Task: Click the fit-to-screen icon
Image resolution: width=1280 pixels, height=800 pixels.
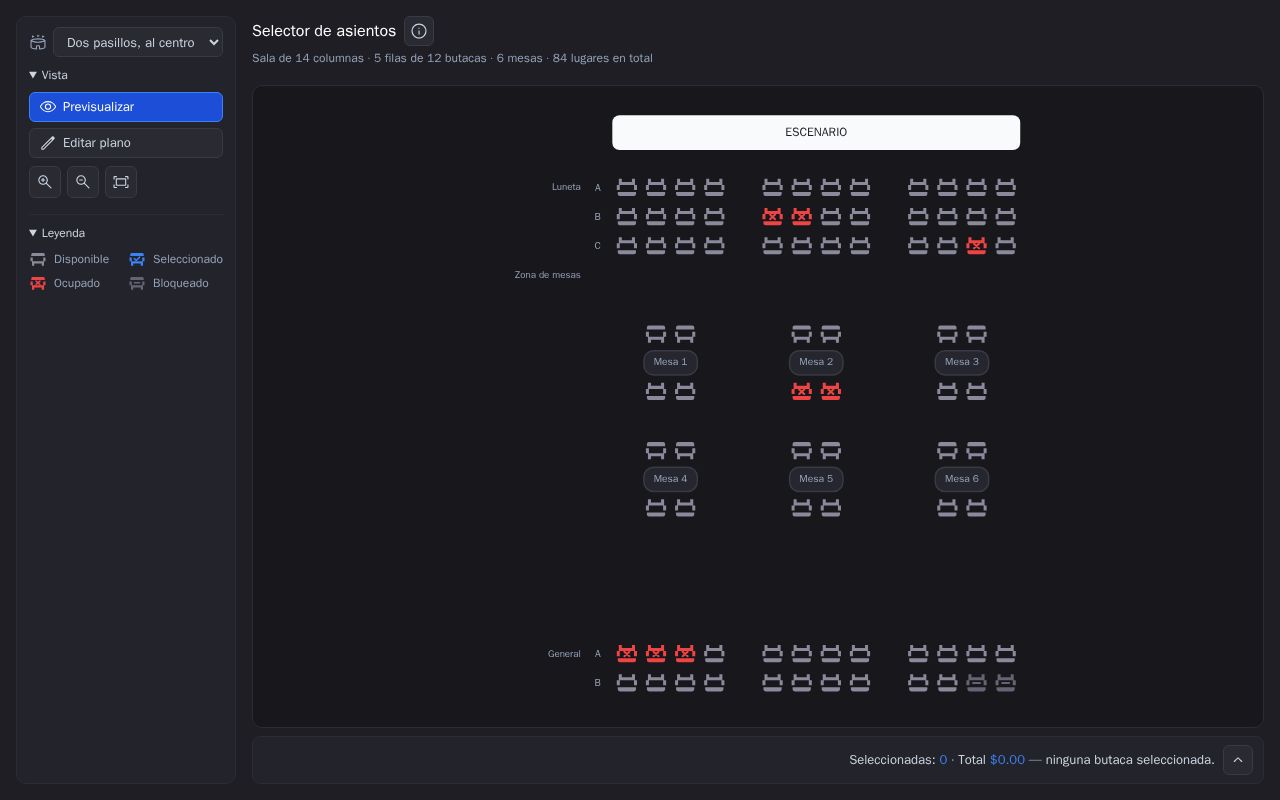Action: click(121, 182)
